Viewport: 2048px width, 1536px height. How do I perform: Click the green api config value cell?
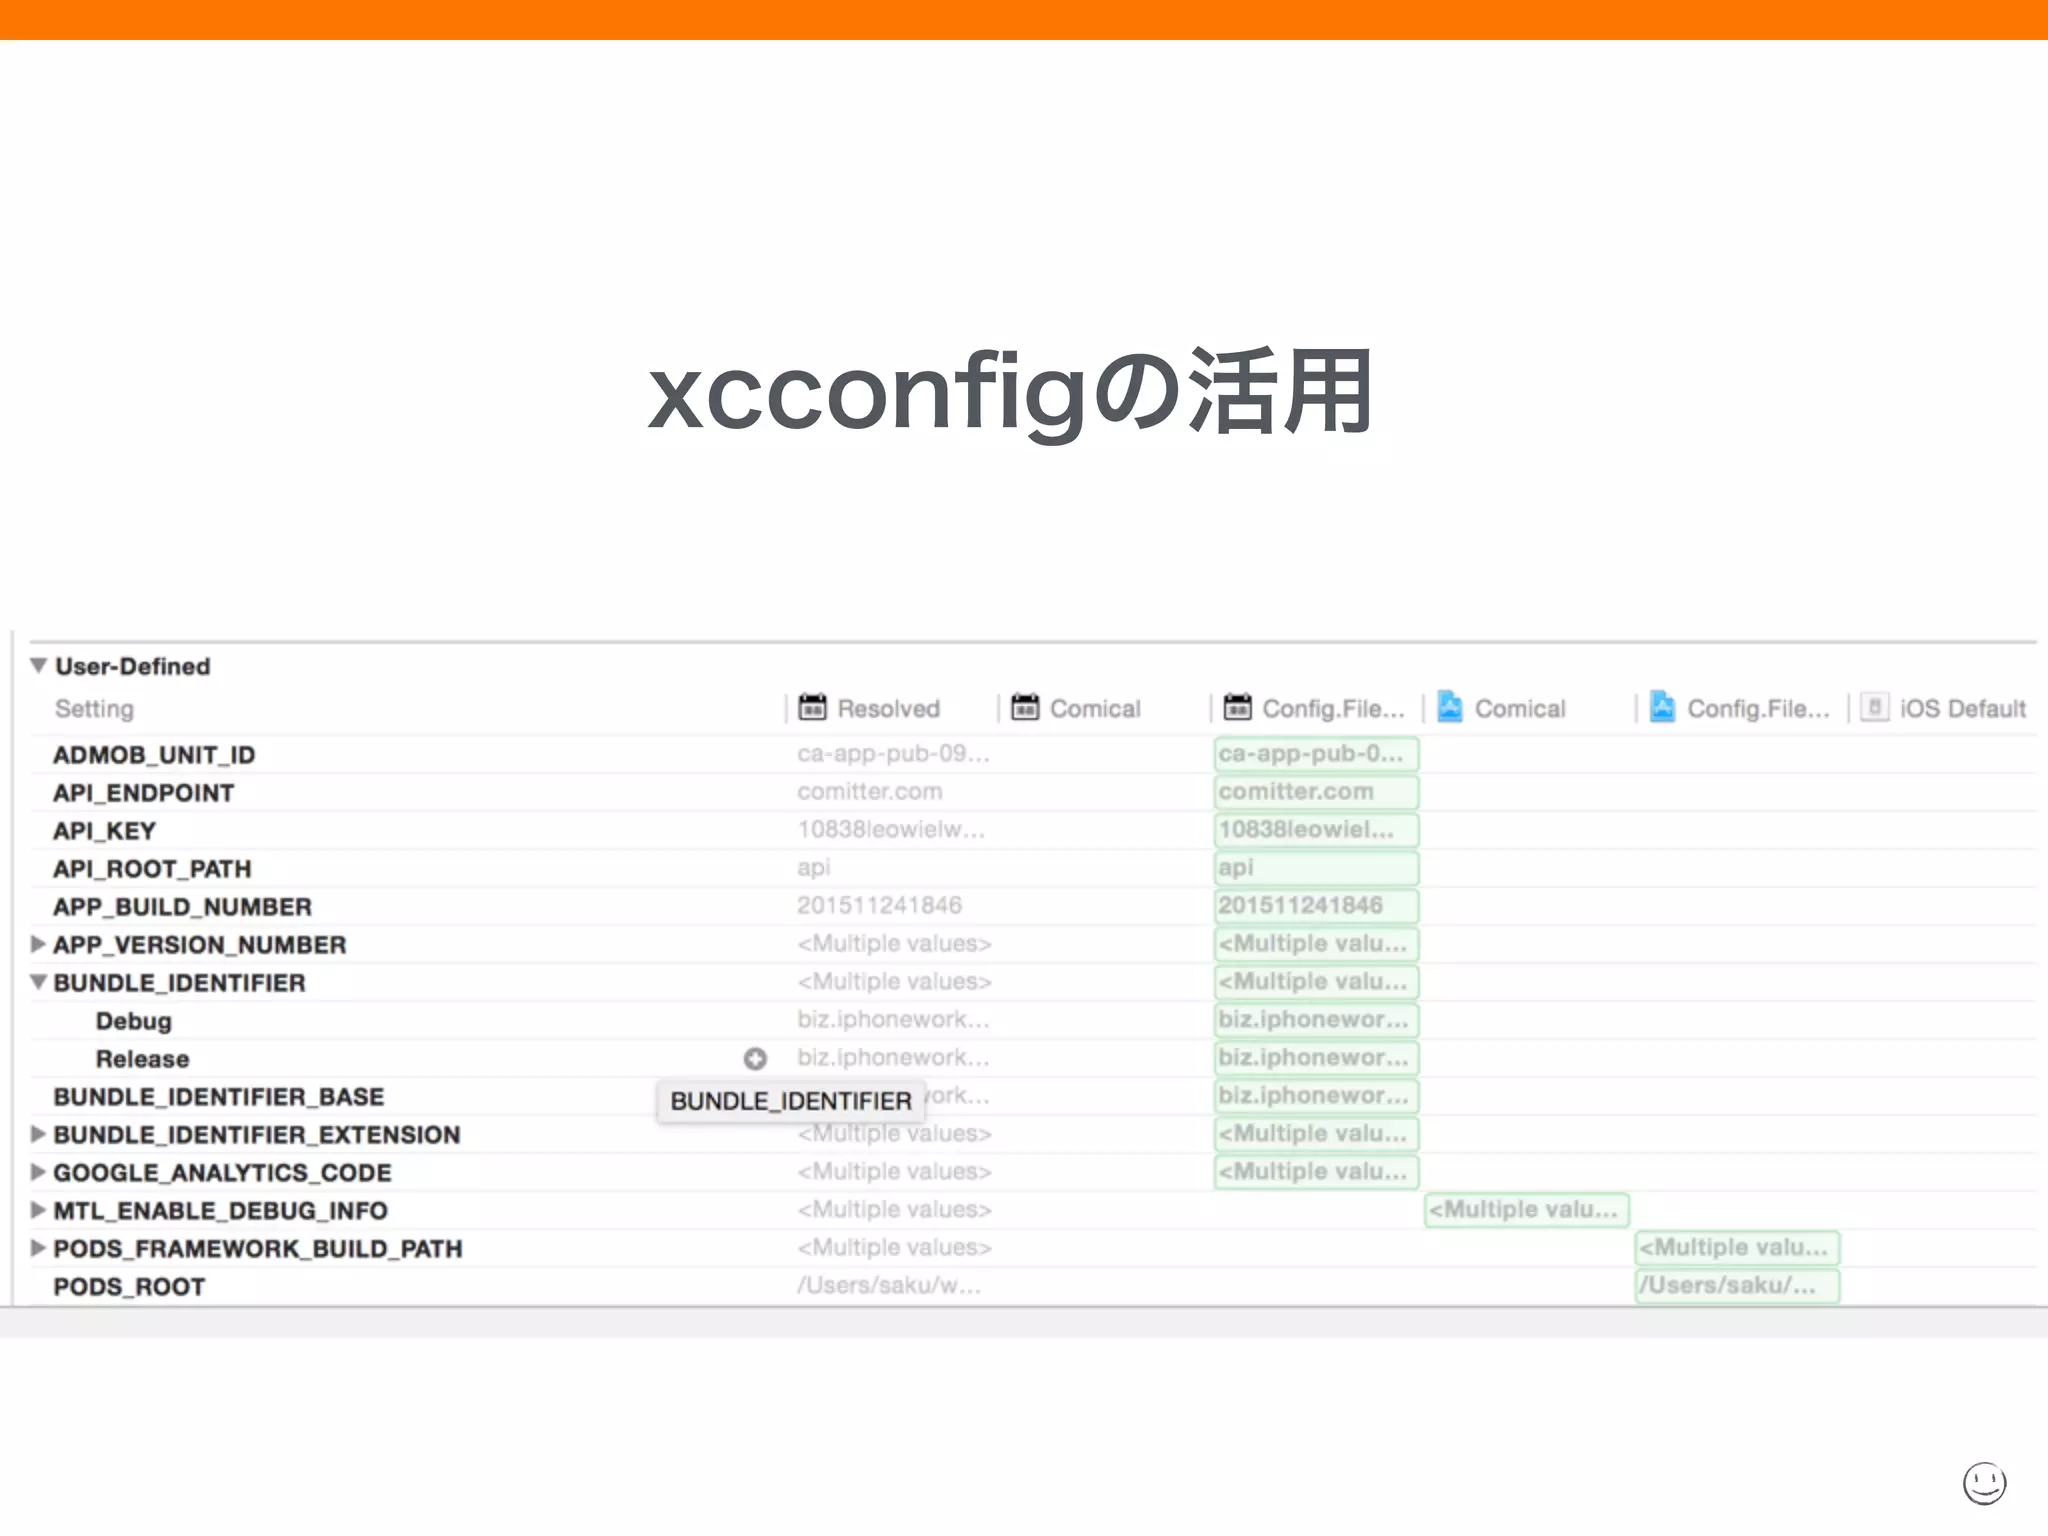point(1316,868)
